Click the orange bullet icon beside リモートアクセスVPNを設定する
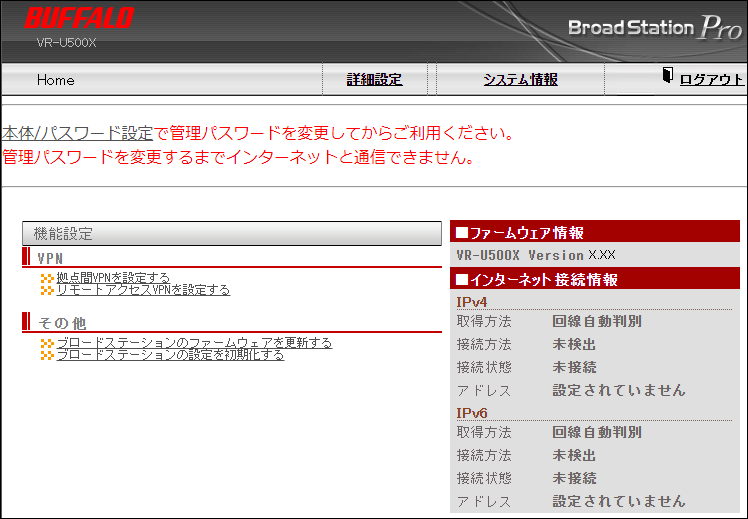Screen dimensions: 748x519 click(x=47, y=290)
